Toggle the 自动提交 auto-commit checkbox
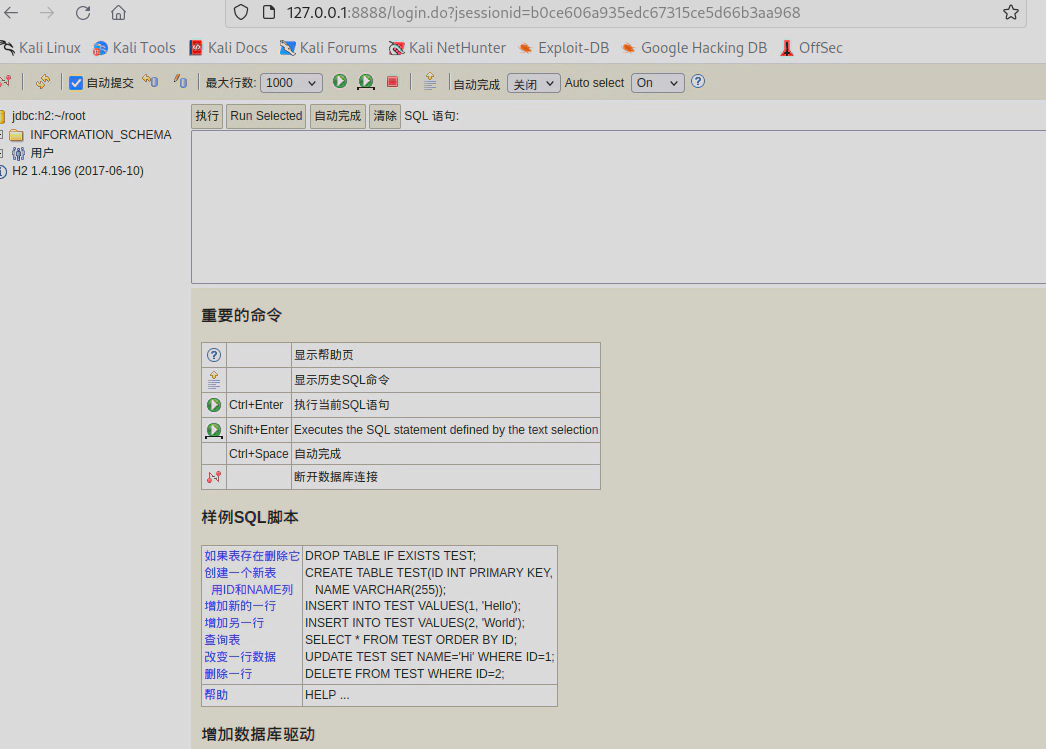Viewport: 1046px width, 749px height. coord(76,83)
